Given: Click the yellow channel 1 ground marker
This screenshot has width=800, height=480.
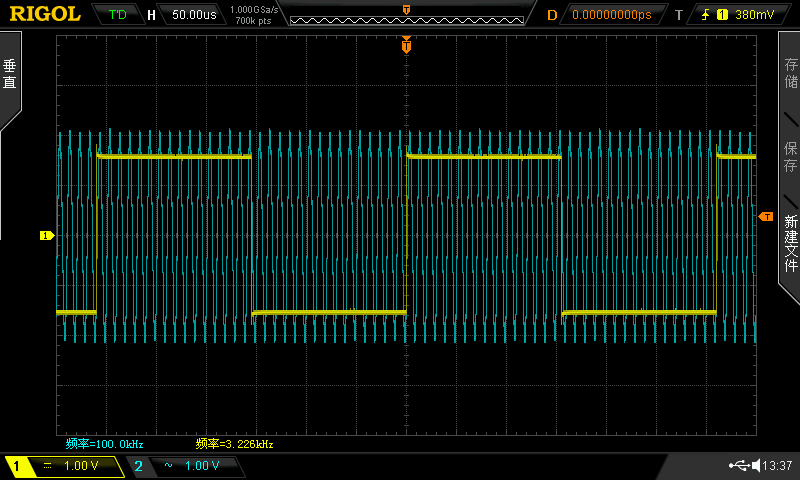Looking at the screenshot, I should pyautogui.click(x=46, y=235).
